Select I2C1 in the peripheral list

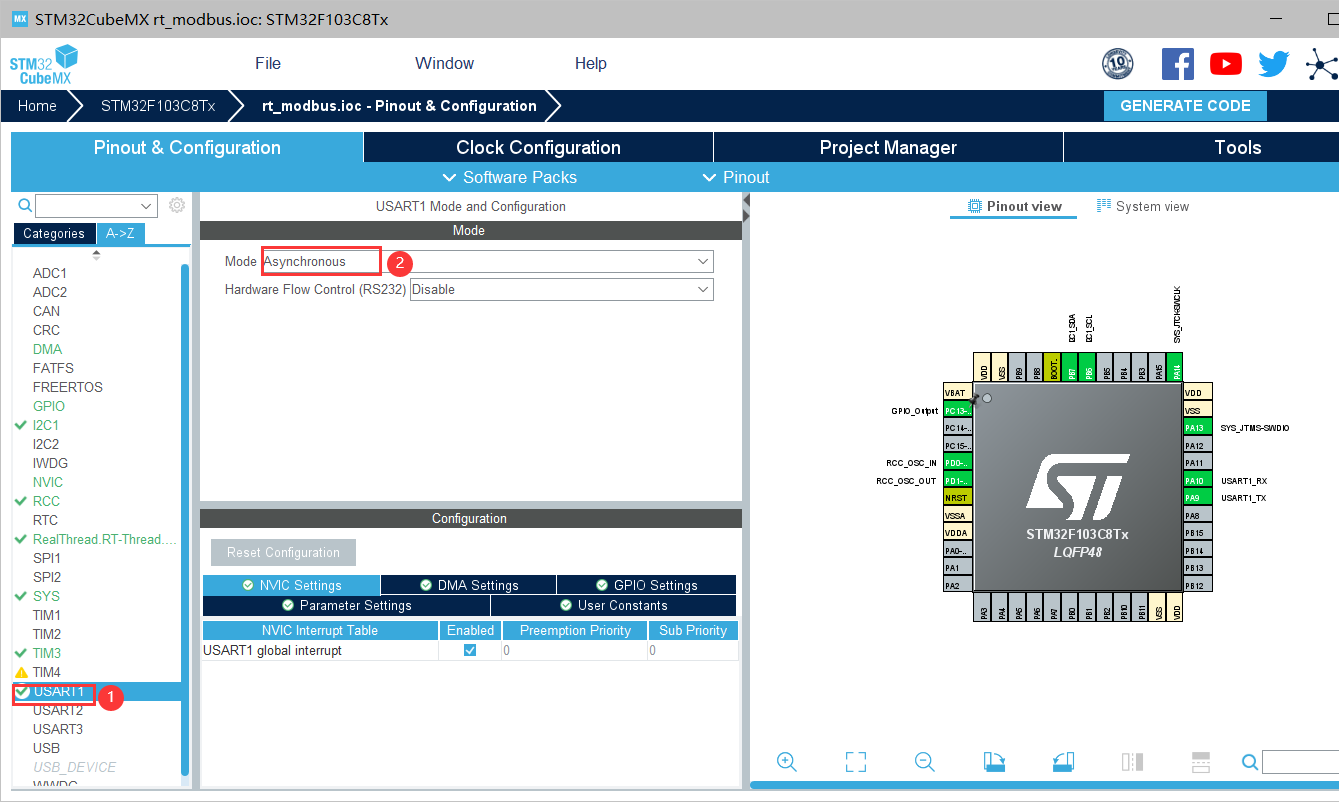pyautogui.click(x=46, y=425)
